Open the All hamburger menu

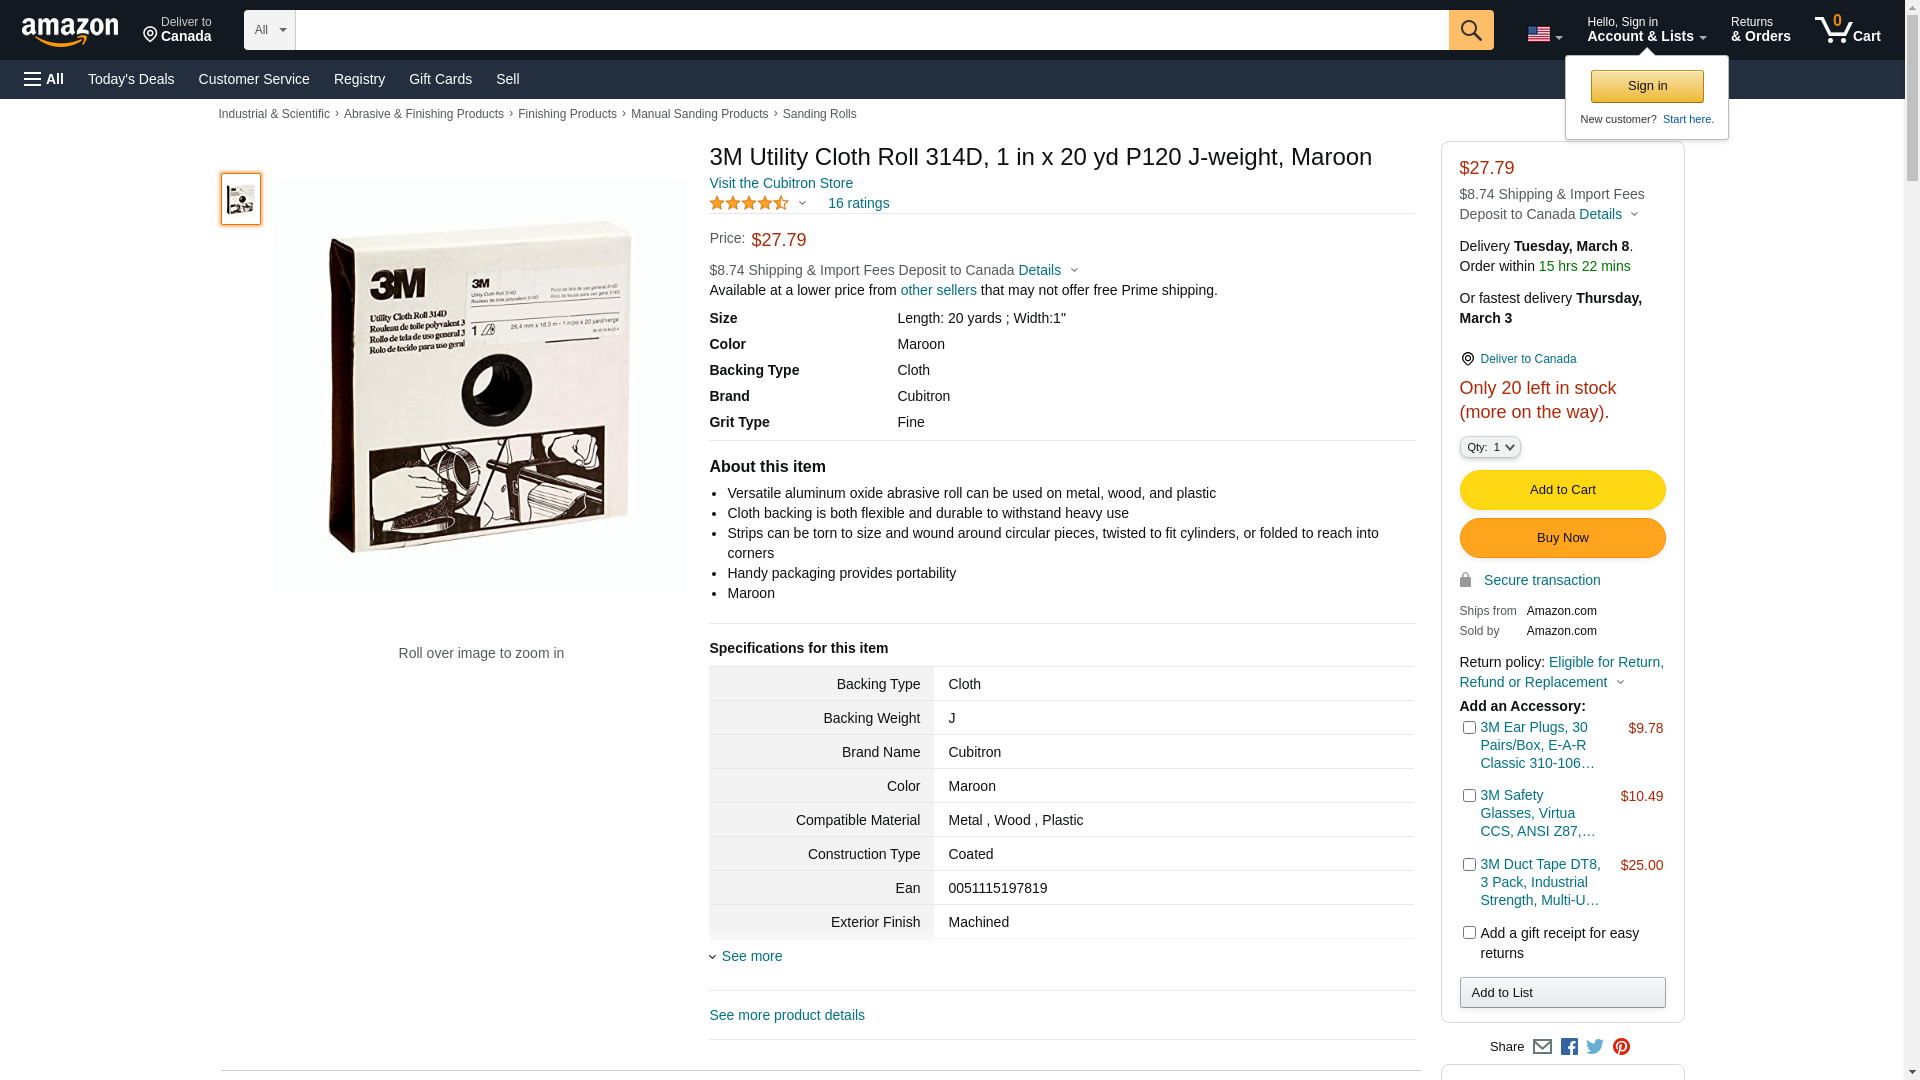[x=44, y=79]
